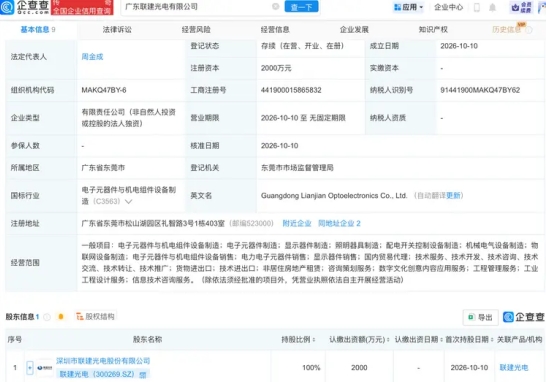Image resolution: width=546 pixels, height=382 pixels.
Task: Switch to the 知识产权 tab
Action: [x=433, y=30]
